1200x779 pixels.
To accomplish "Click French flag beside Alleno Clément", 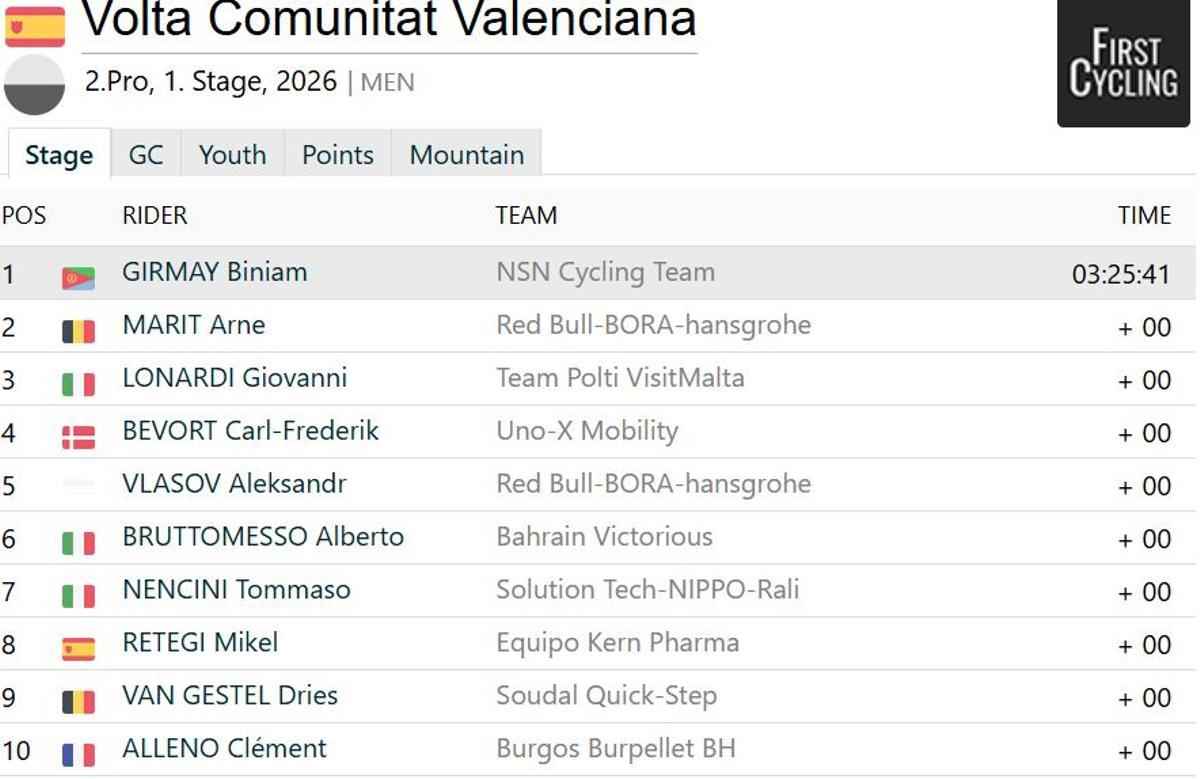I will click(78, 754).
